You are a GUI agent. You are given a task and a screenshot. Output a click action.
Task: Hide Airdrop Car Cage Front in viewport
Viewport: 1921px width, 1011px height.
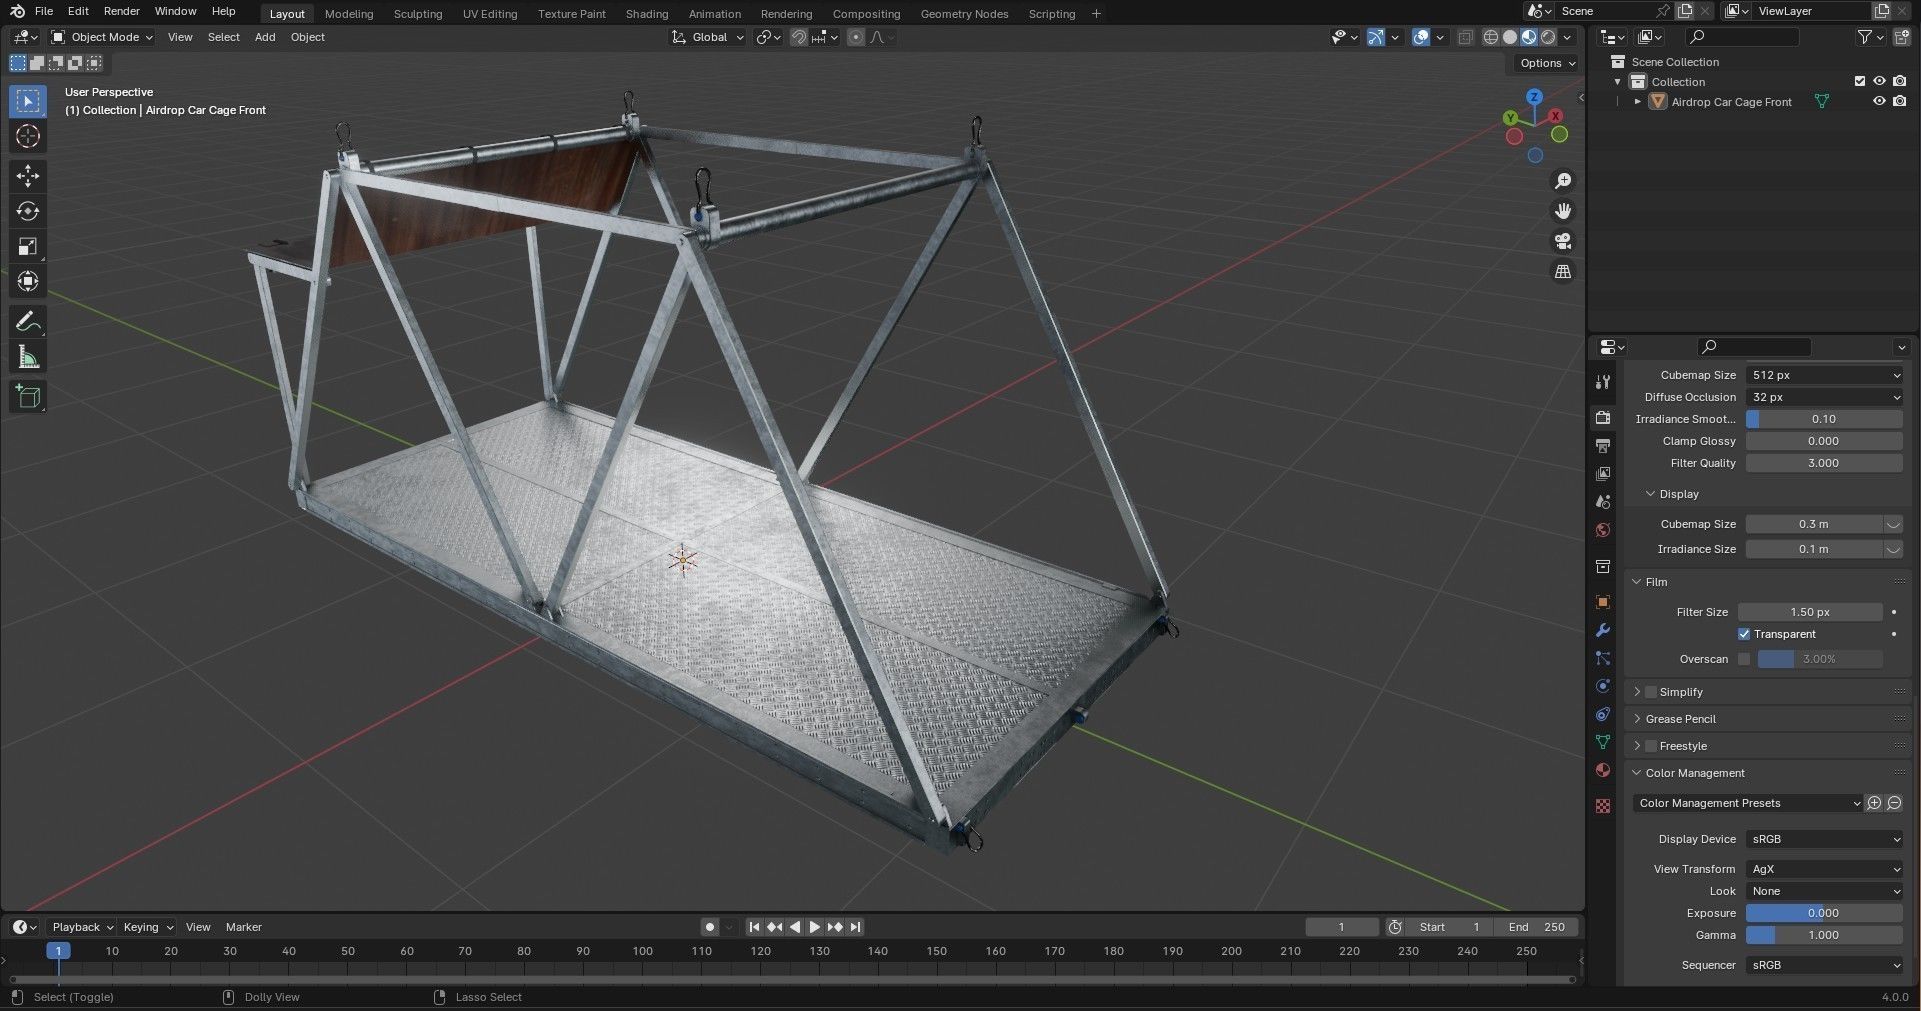[1879, 101]
